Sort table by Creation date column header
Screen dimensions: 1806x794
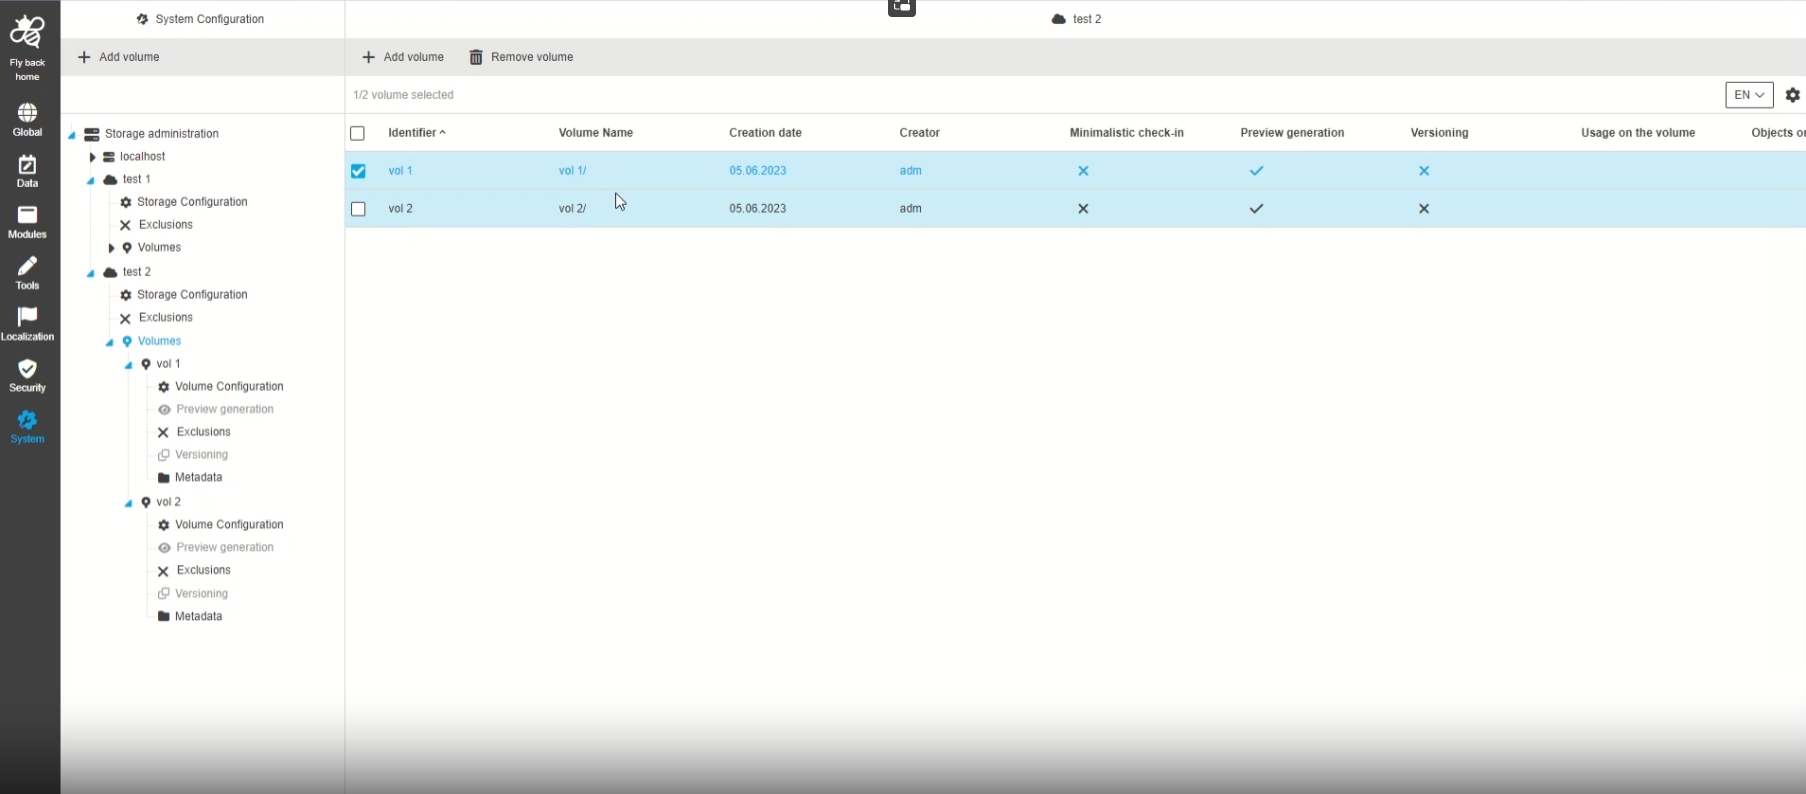[765, 133]
